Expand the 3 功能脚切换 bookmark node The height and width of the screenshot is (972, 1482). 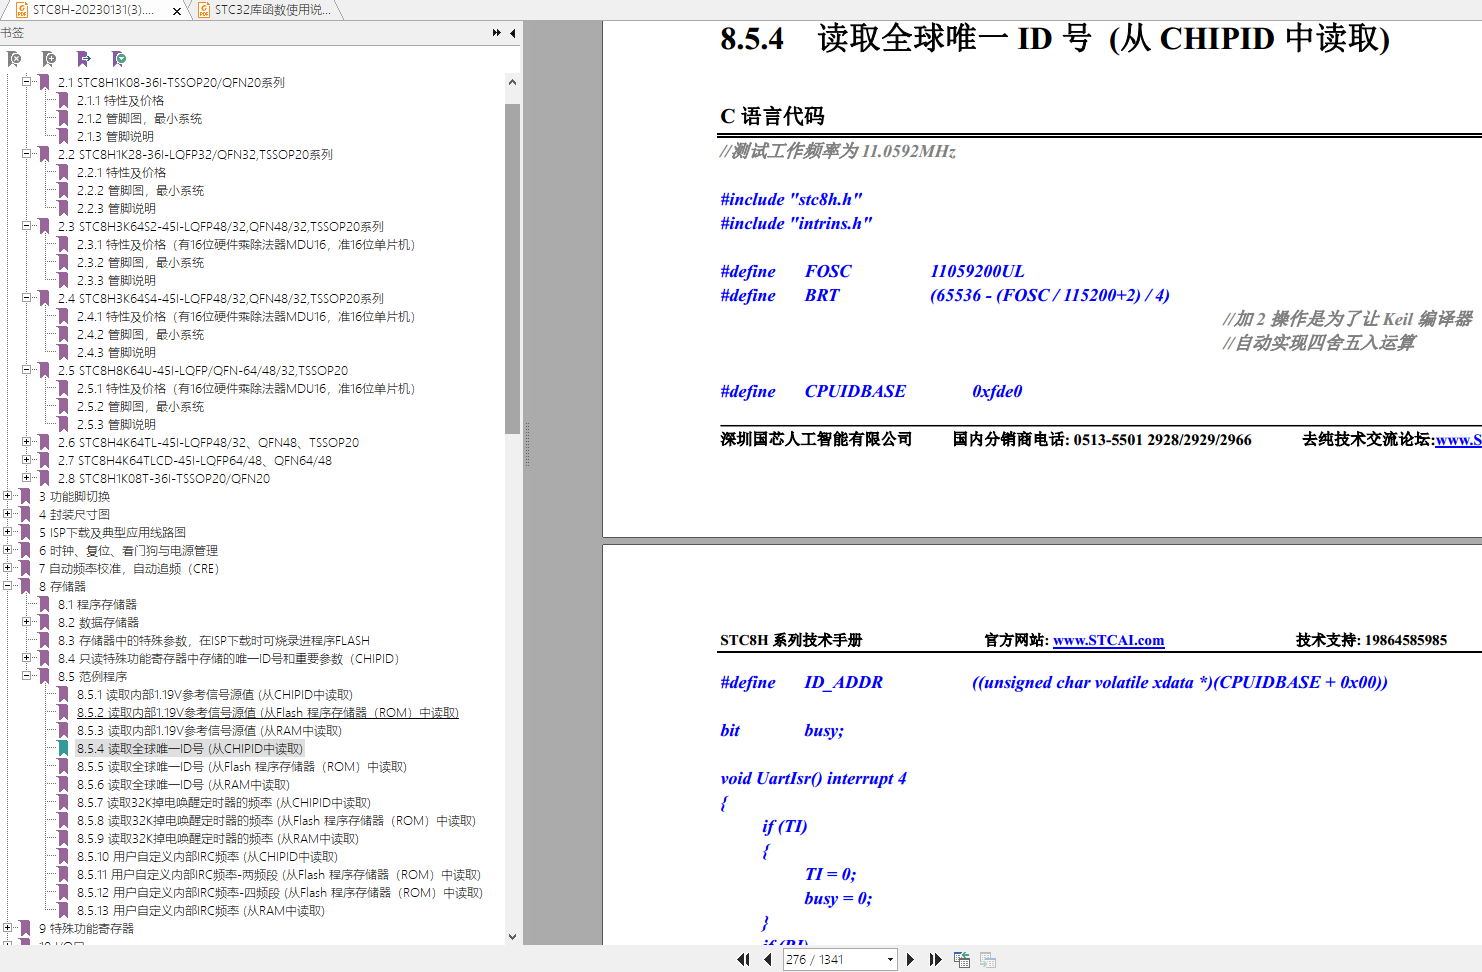8,496
